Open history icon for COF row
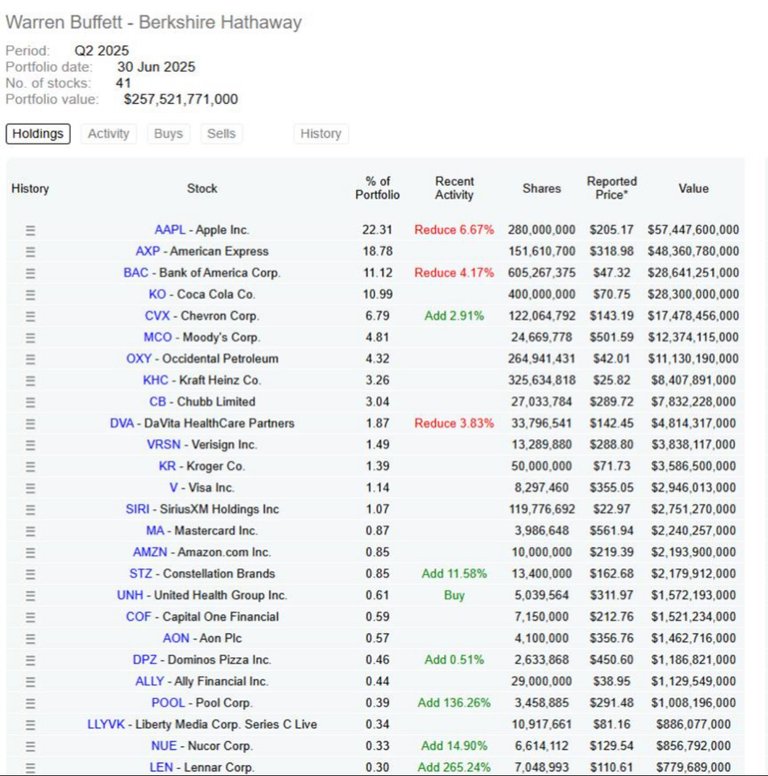Screen dimensions: 768x776 pos(30,617)
